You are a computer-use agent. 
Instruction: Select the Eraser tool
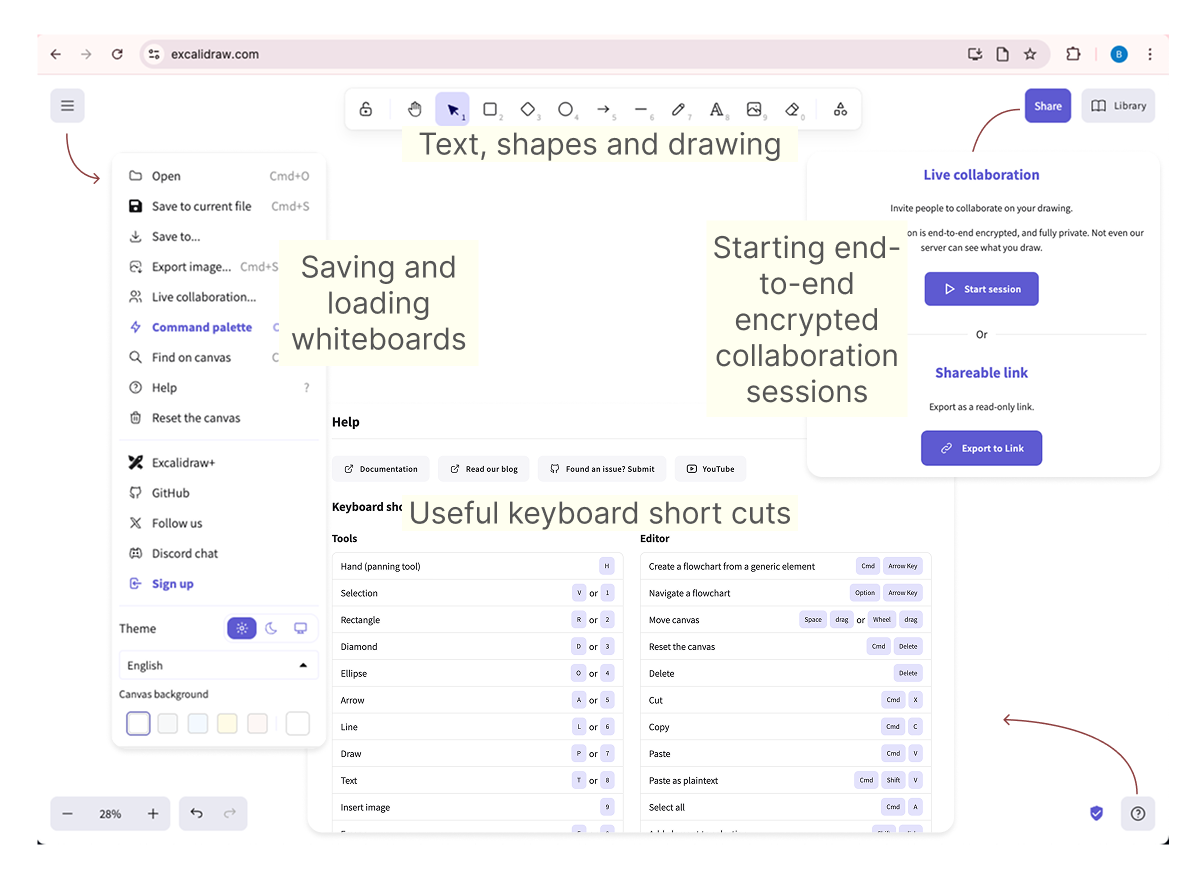[792, 109]
